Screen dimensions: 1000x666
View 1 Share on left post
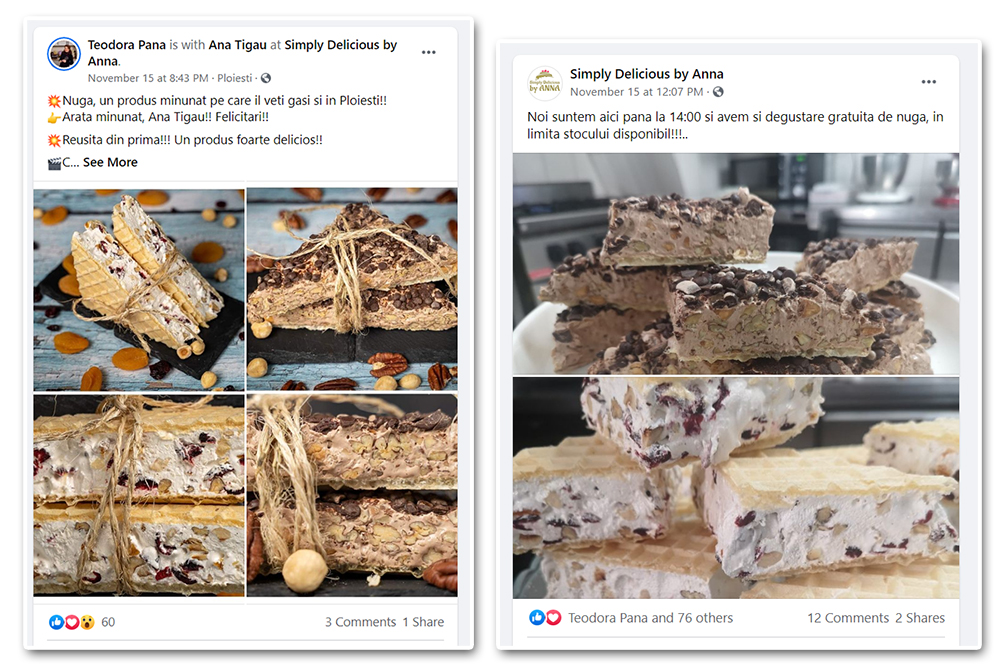click(423, 622)
